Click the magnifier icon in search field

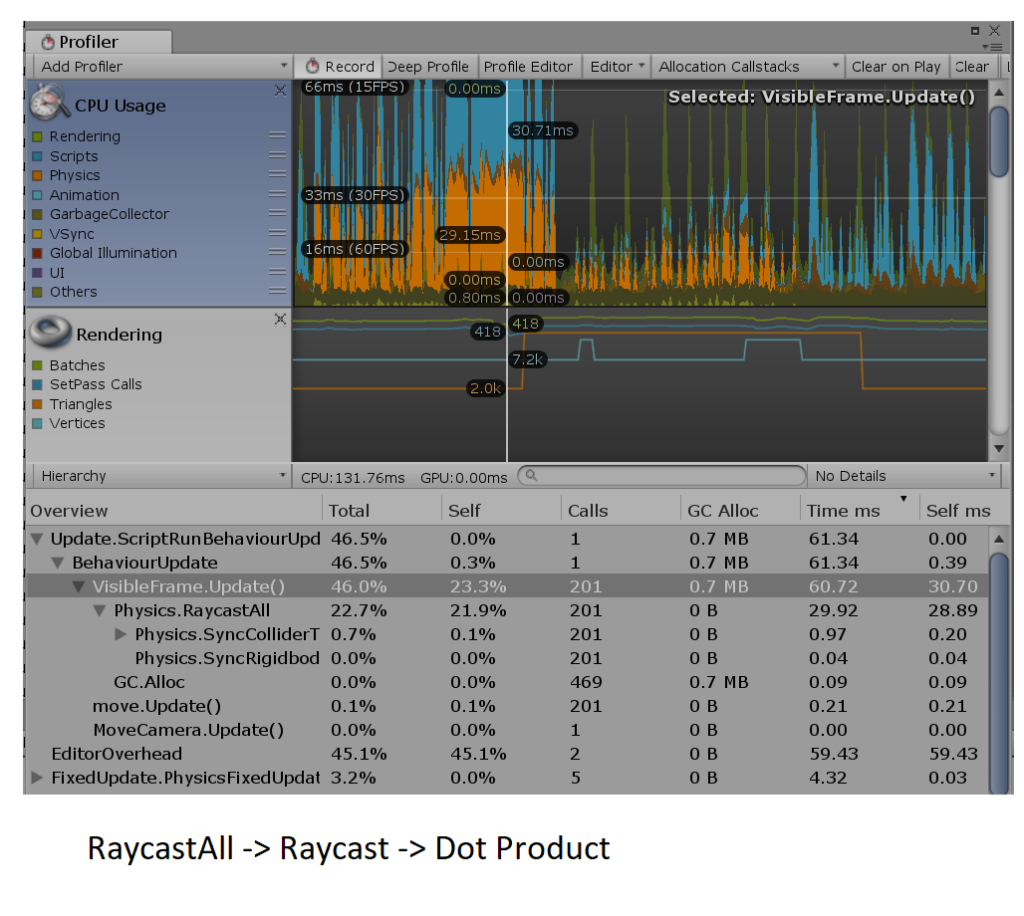[532, 477]
